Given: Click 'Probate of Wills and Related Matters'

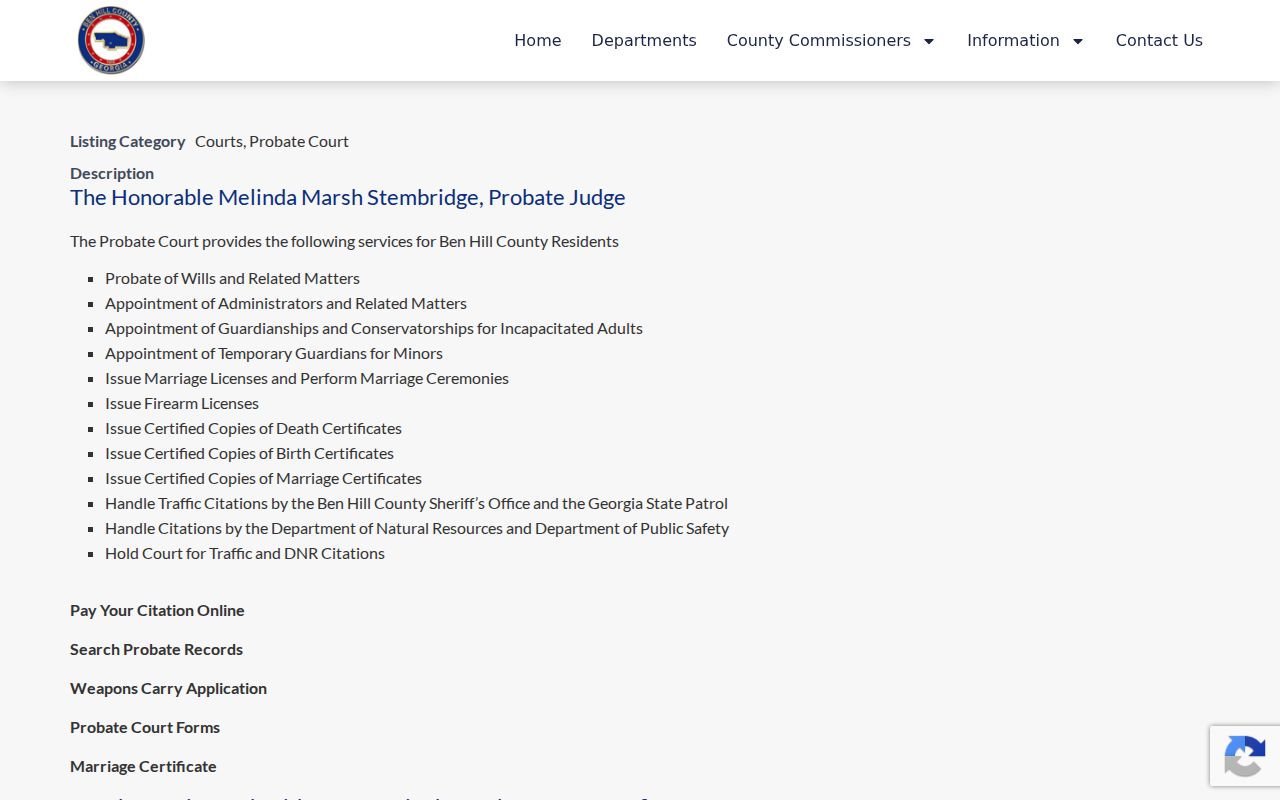Looking at the screenshot, I should click(232, 278).
